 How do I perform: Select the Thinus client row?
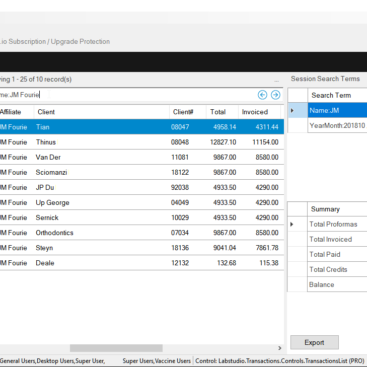click(x=142, y=142)
